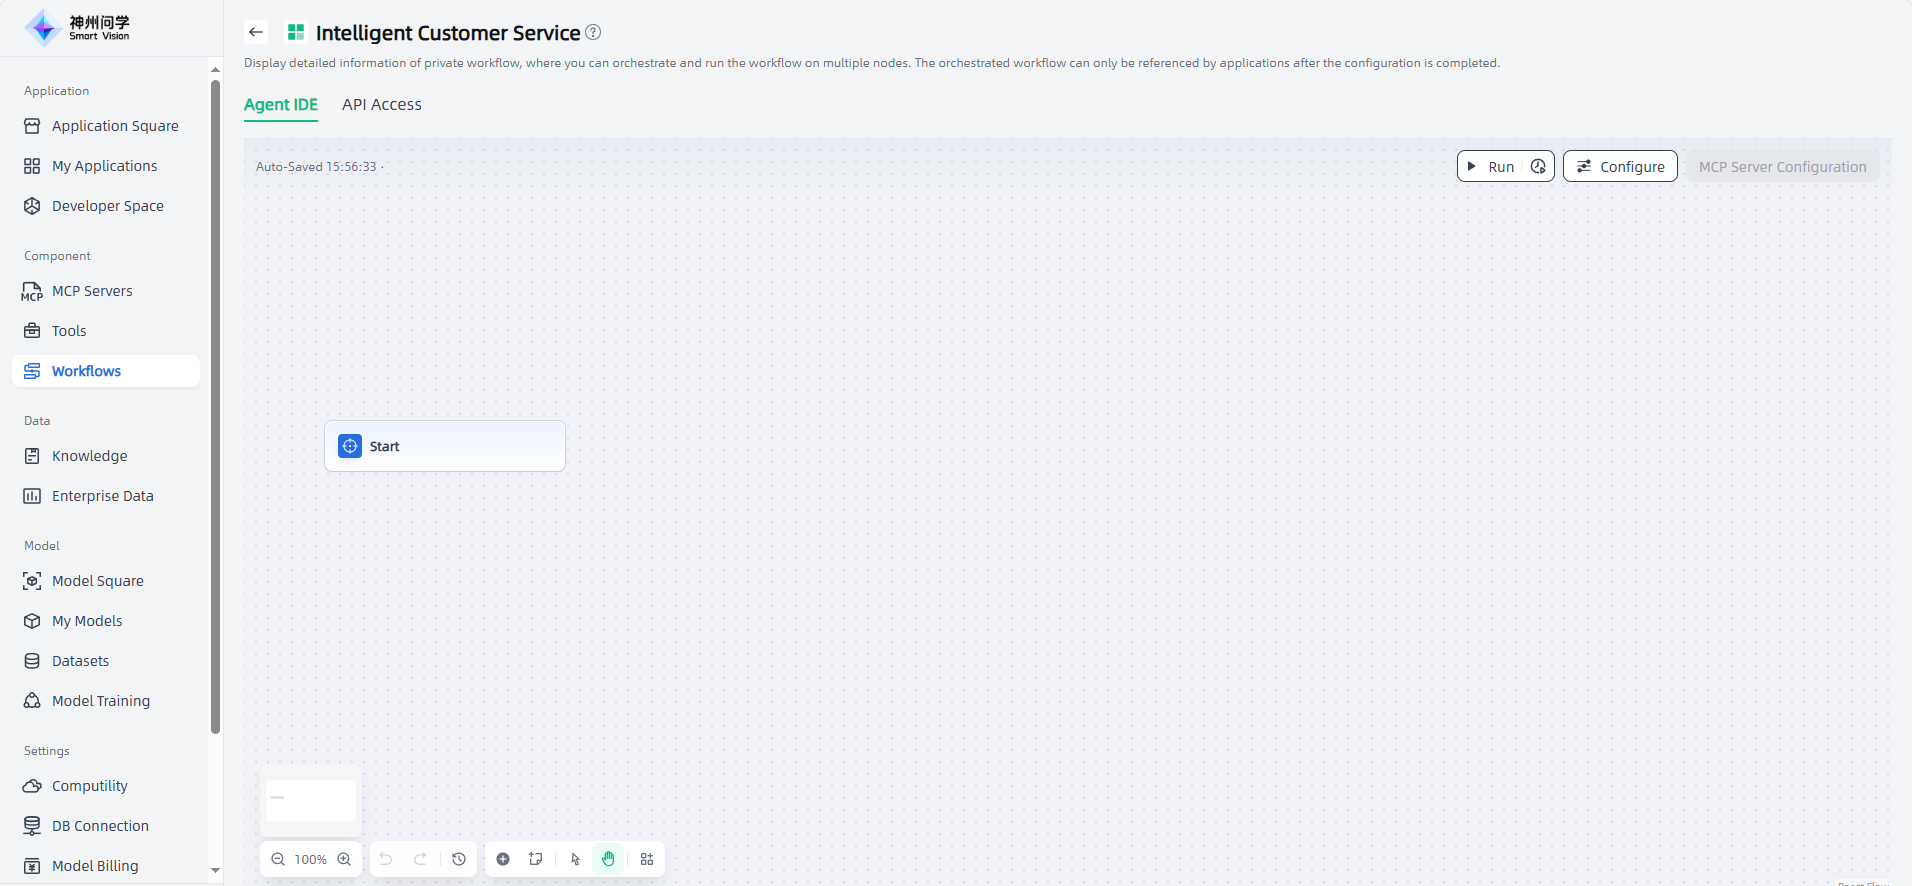The width and height of the screenshot is (1912, 886).
Task: Click the canvas minimap thumbnail
Action: pos(311,800)
